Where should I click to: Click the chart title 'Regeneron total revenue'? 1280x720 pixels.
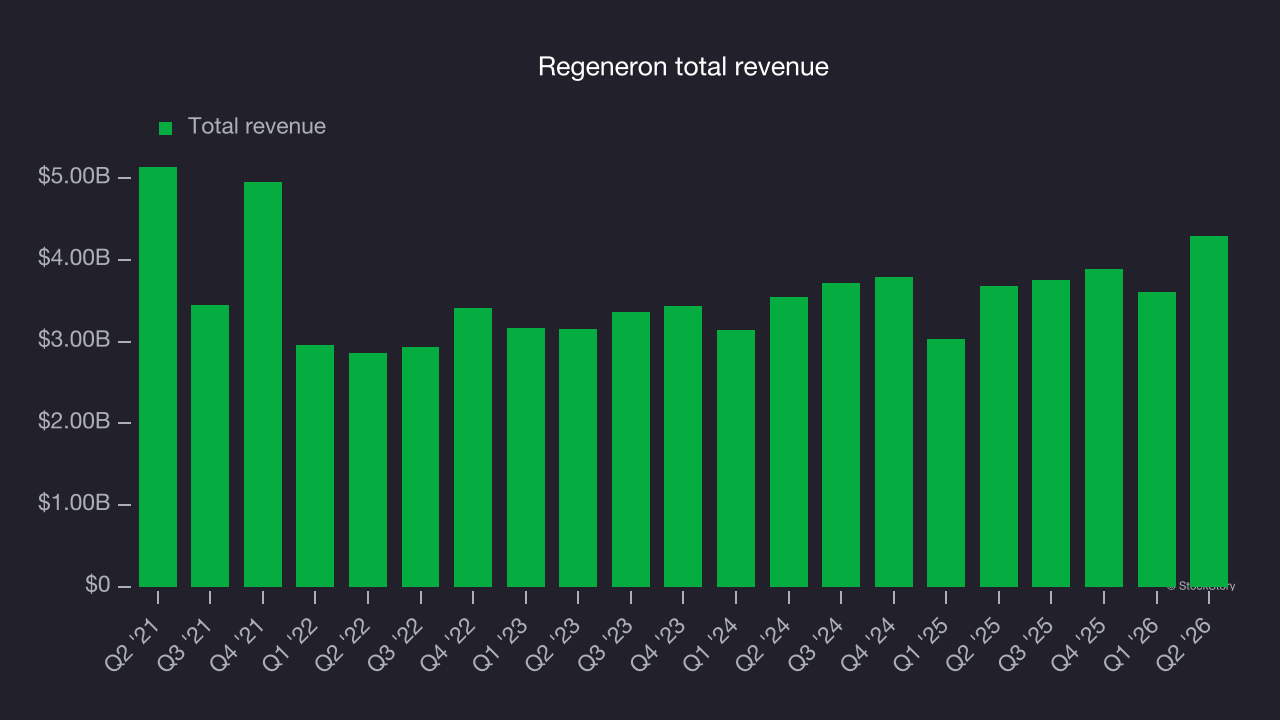point(683,67)
